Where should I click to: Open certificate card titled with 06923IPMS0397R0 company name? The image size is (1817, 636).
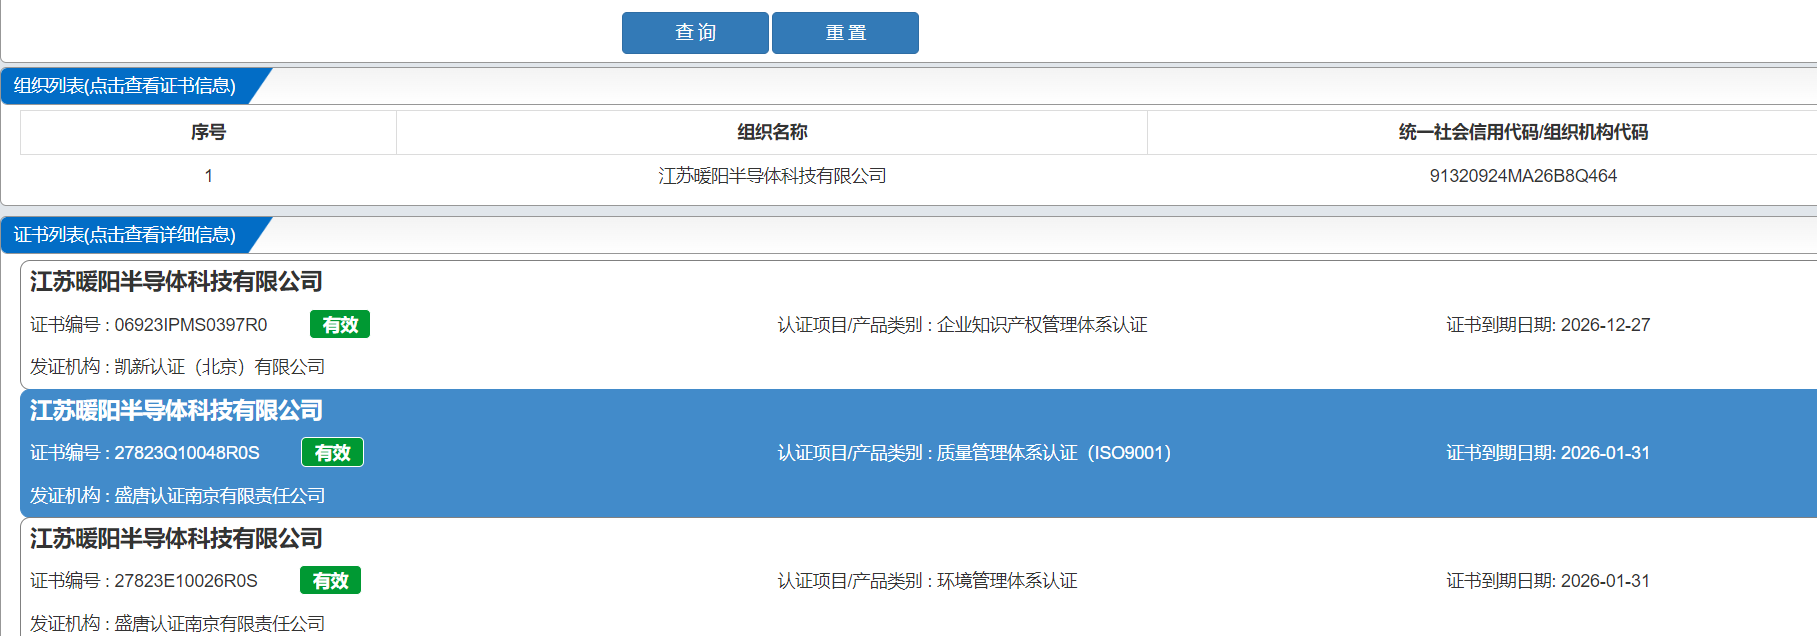pyautogui.click(x=176, y=282)
